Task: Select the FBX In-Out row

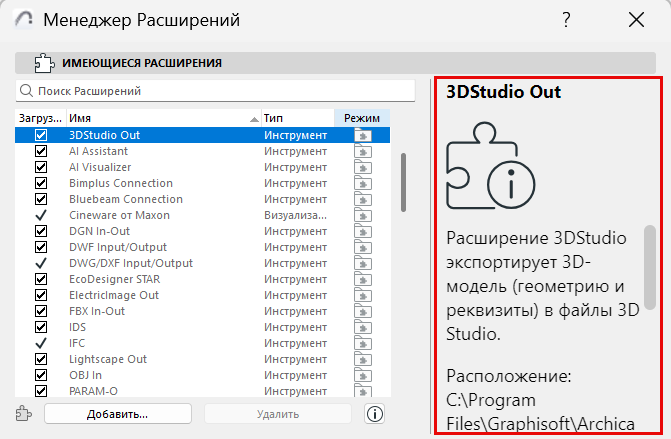Action: [x=202, y=311]
